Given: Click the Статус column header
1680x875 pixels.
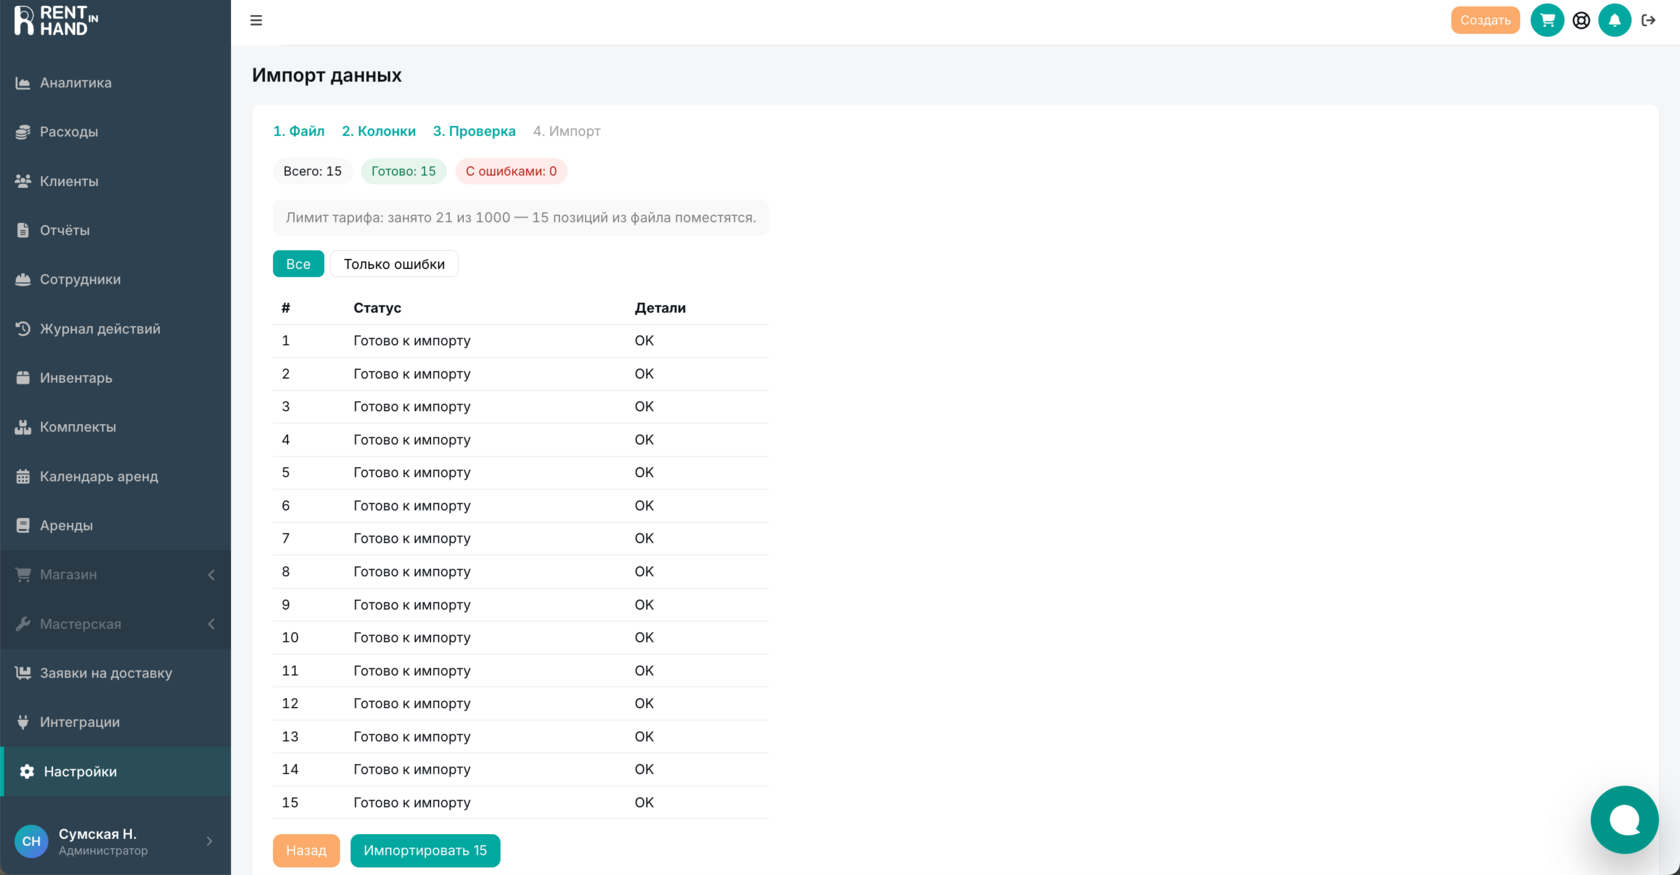Looking at the screenshot, I should click(377, 308).
